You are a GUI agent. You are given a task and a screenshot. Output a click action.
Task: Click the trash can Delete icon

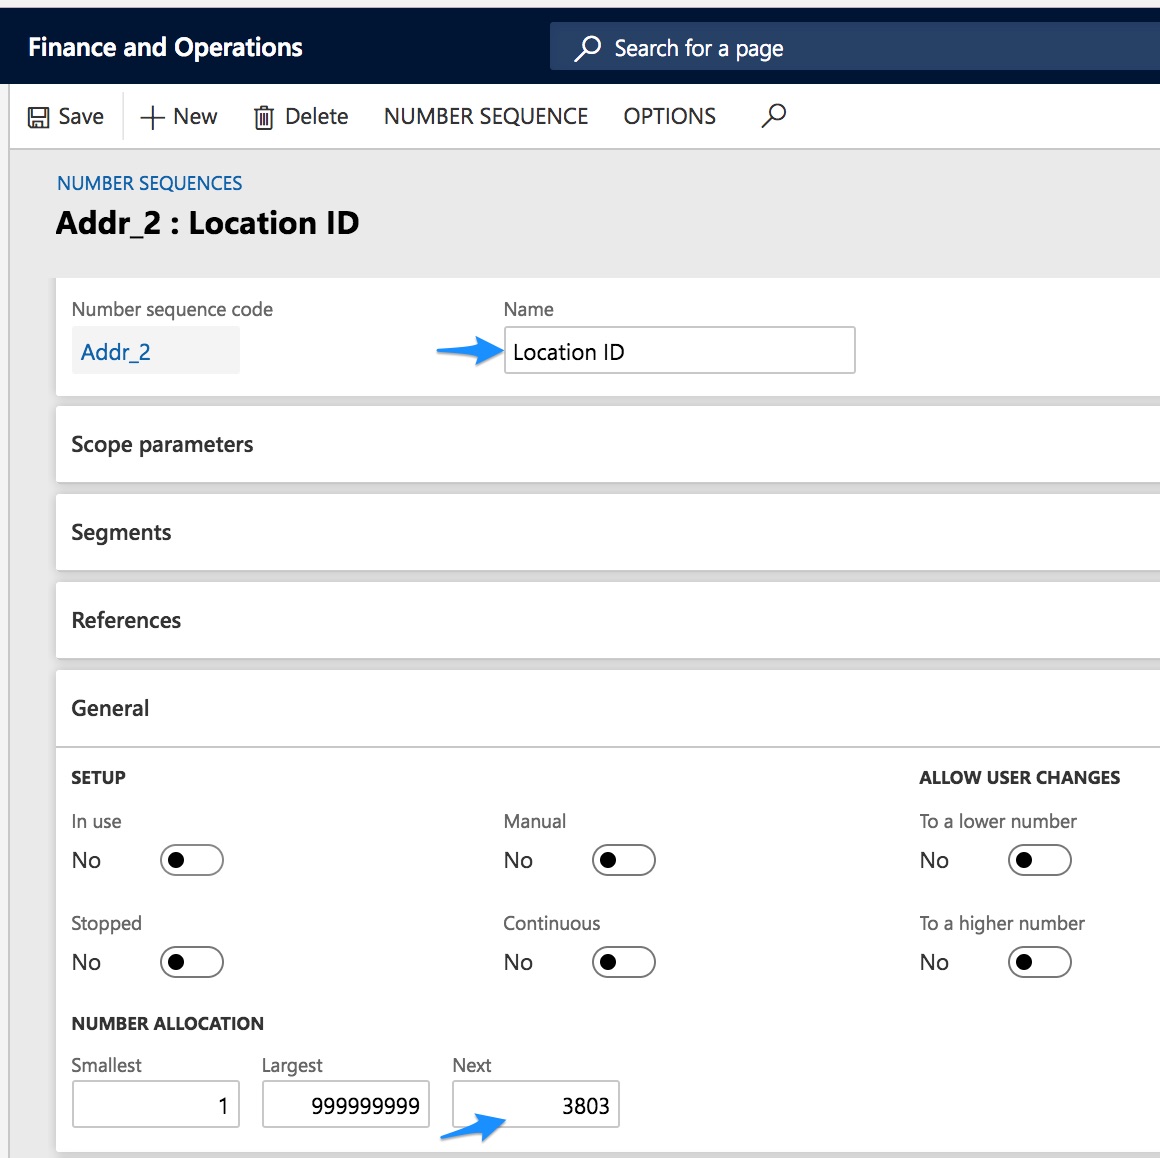(264, 117)
